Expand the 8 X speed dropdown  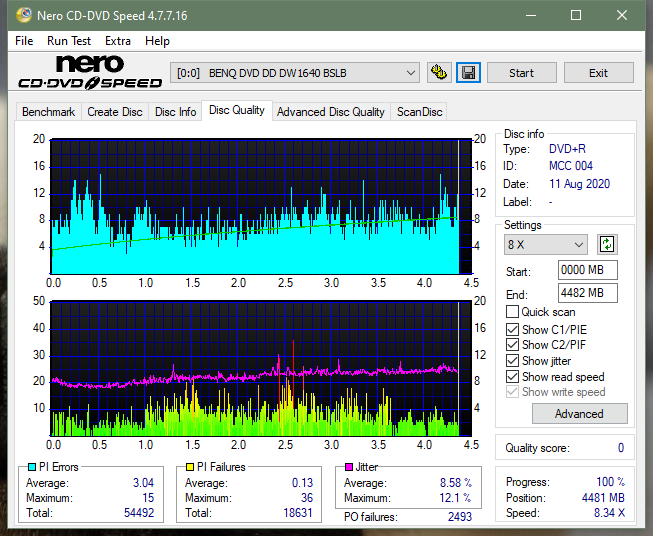(x=546, y=244)
